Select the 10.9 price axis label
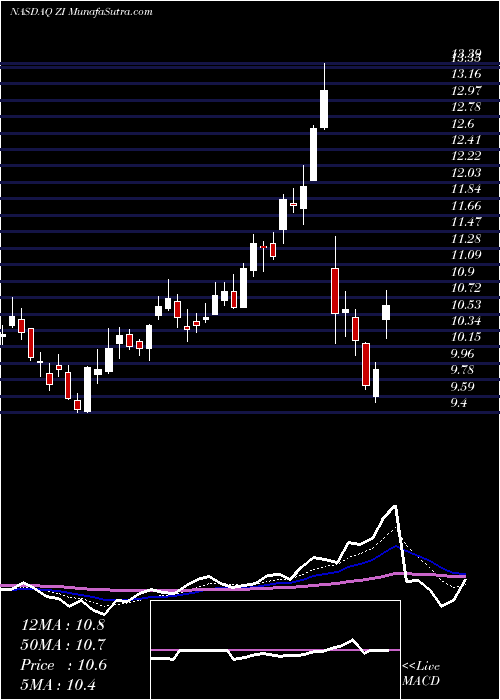The image size is (500, 700). coord(463,272)
